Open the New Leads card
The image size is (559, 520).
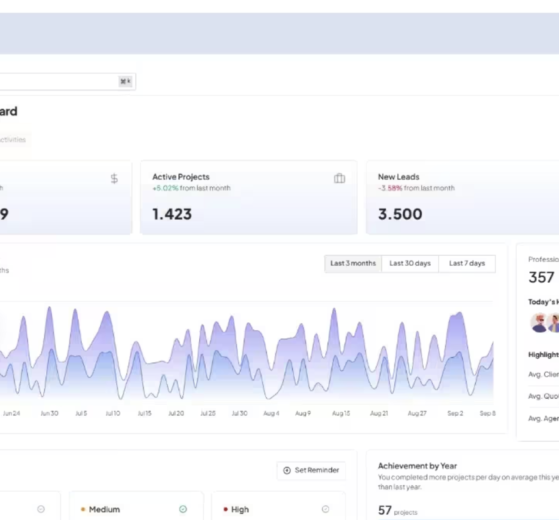pyautogui.click(x=462, y=197)
